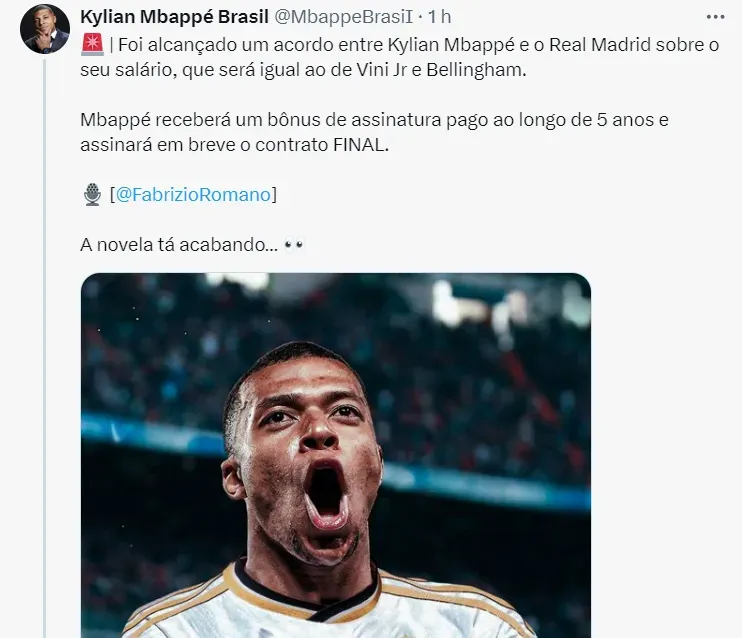Click the 'A novela tá acabando...' text
The image size is (742, 638).
coord(179,245)
